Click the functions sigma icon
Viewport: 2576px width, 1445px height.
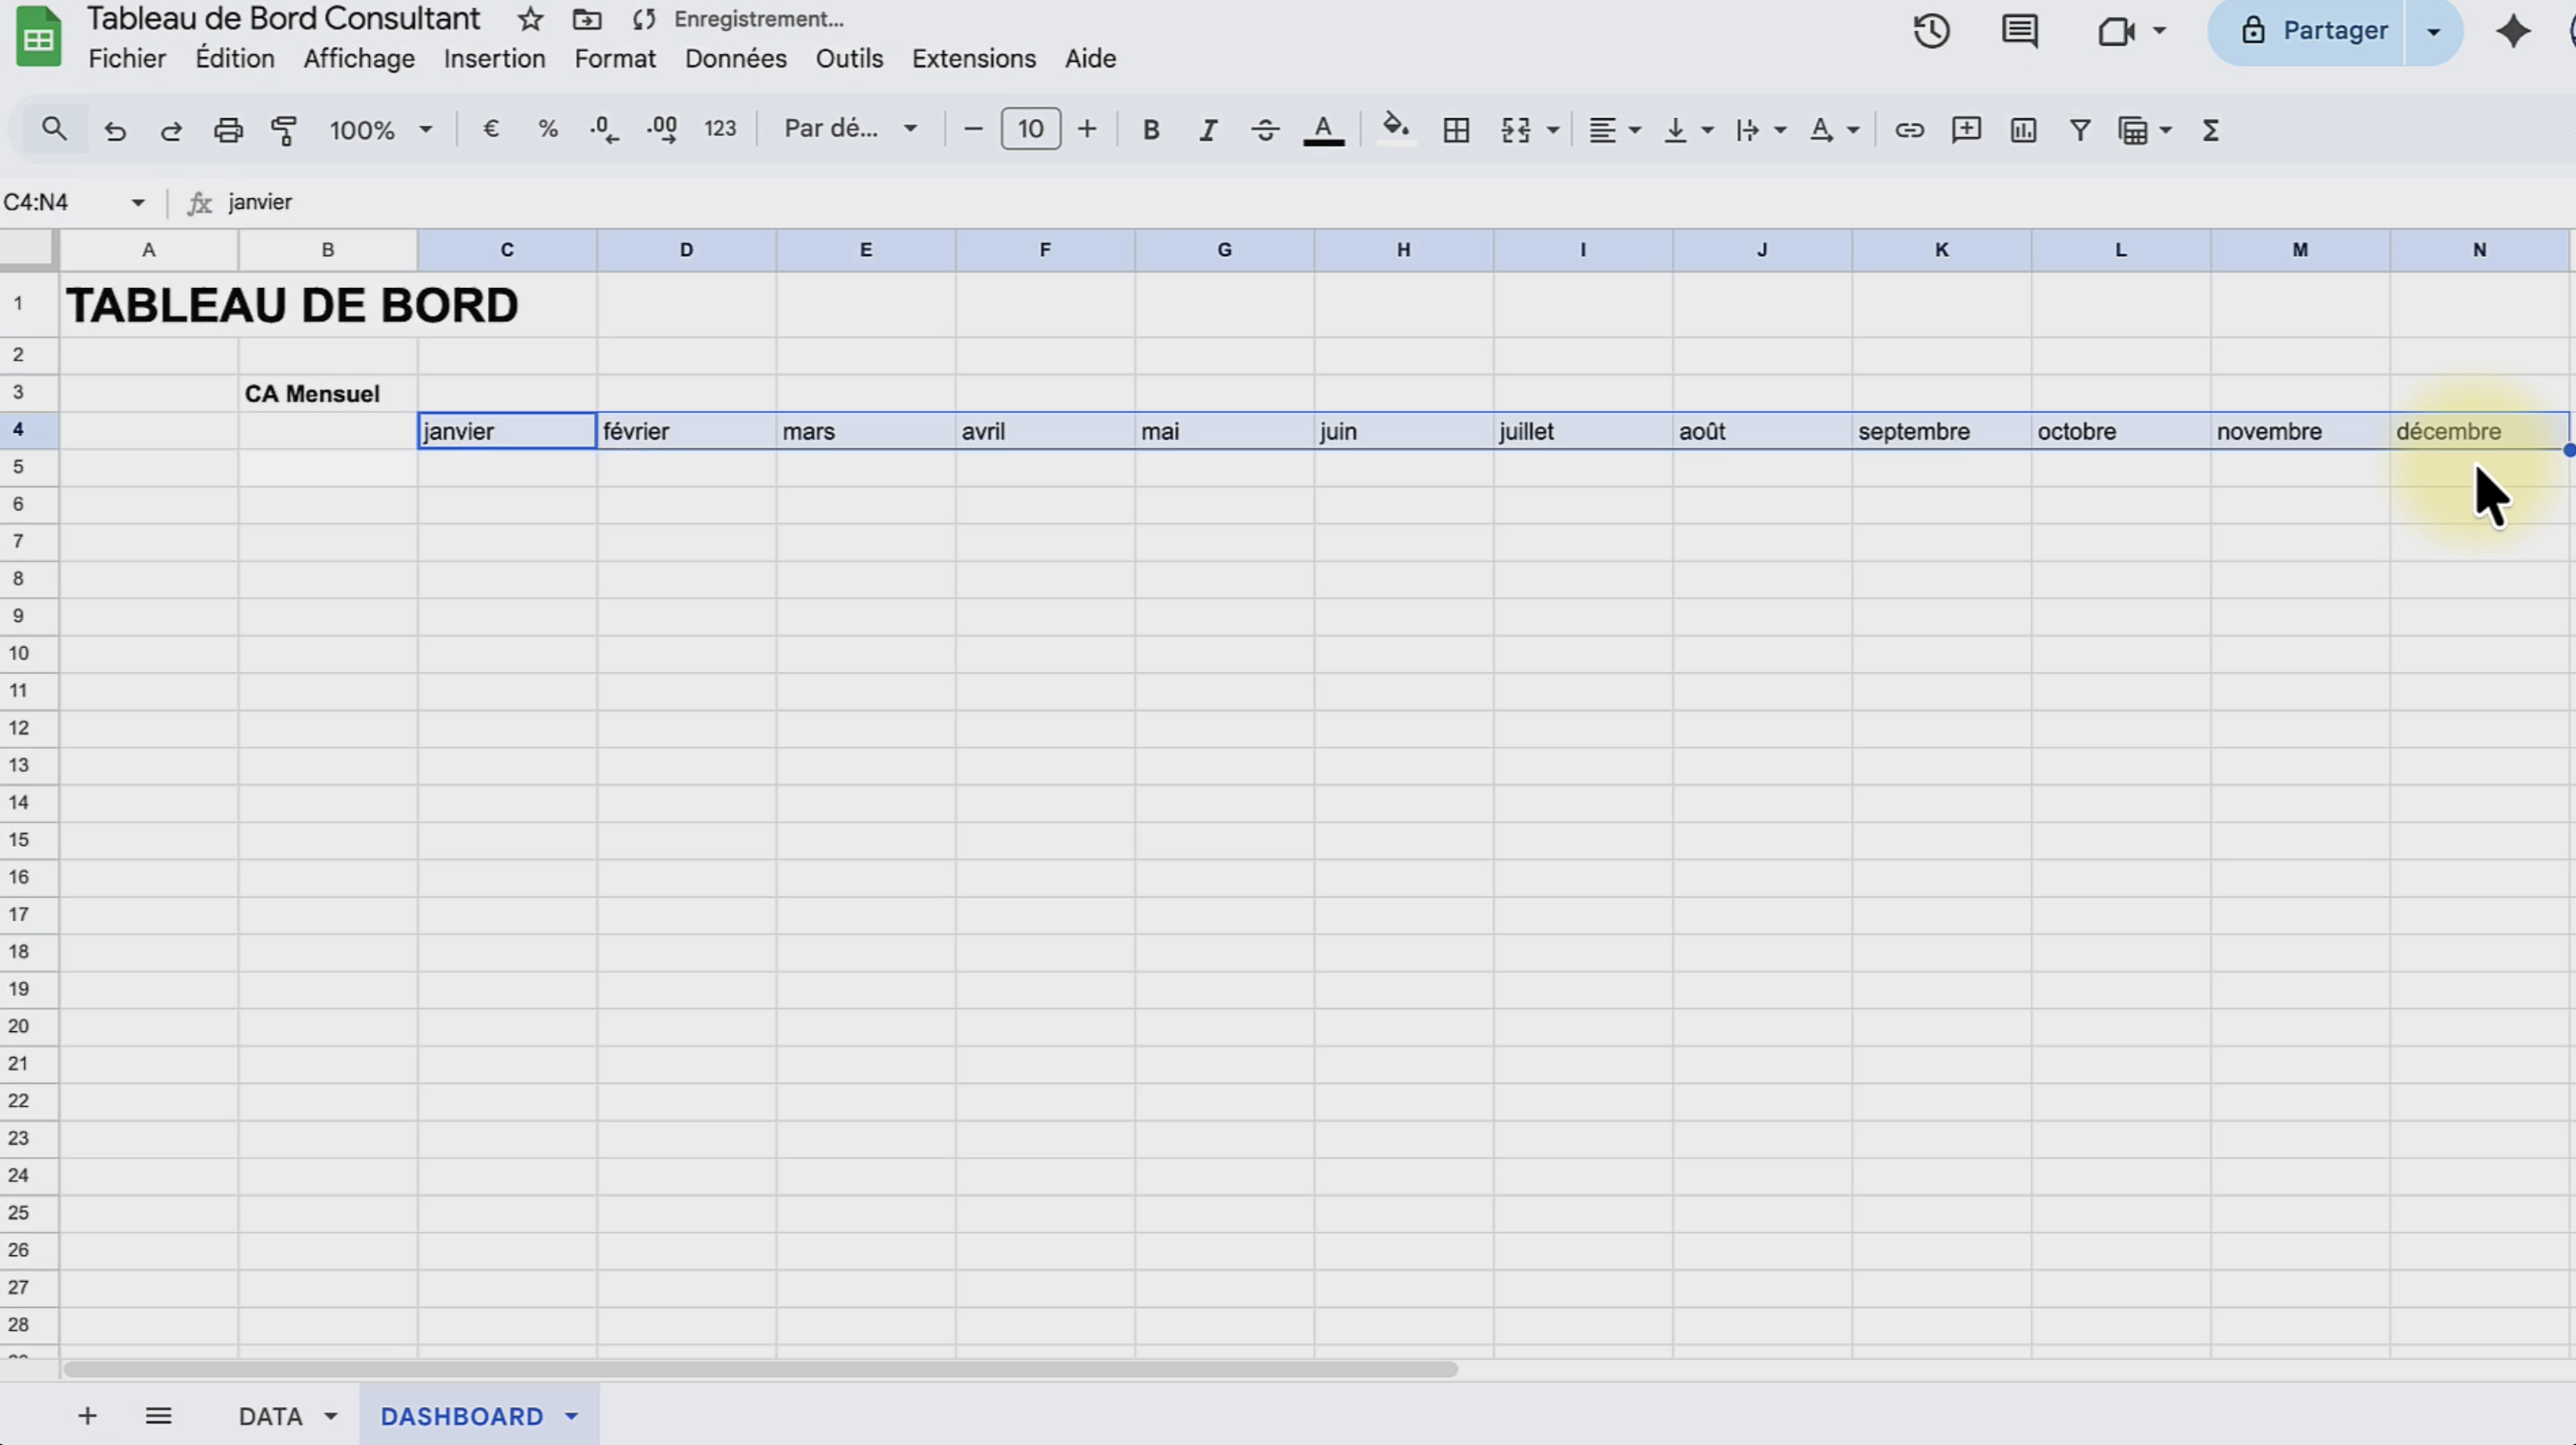[x=2211, y=130]
